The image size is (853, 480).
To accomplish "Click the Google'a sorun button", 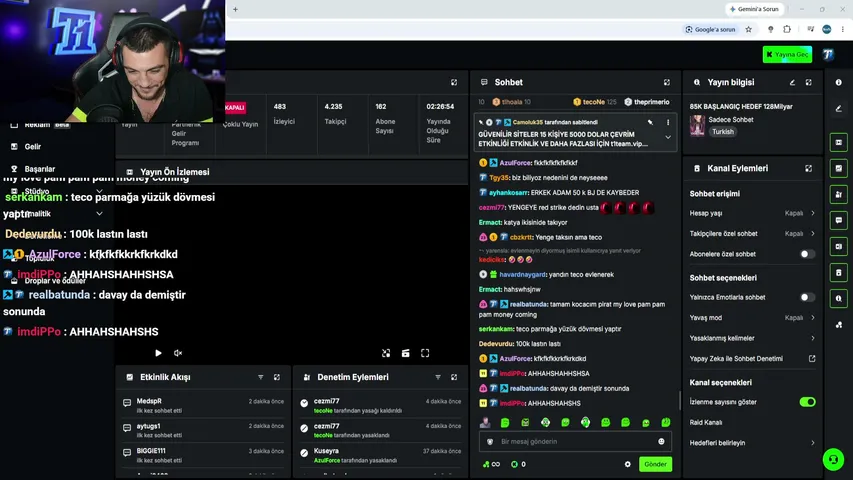I will point(710,29).
